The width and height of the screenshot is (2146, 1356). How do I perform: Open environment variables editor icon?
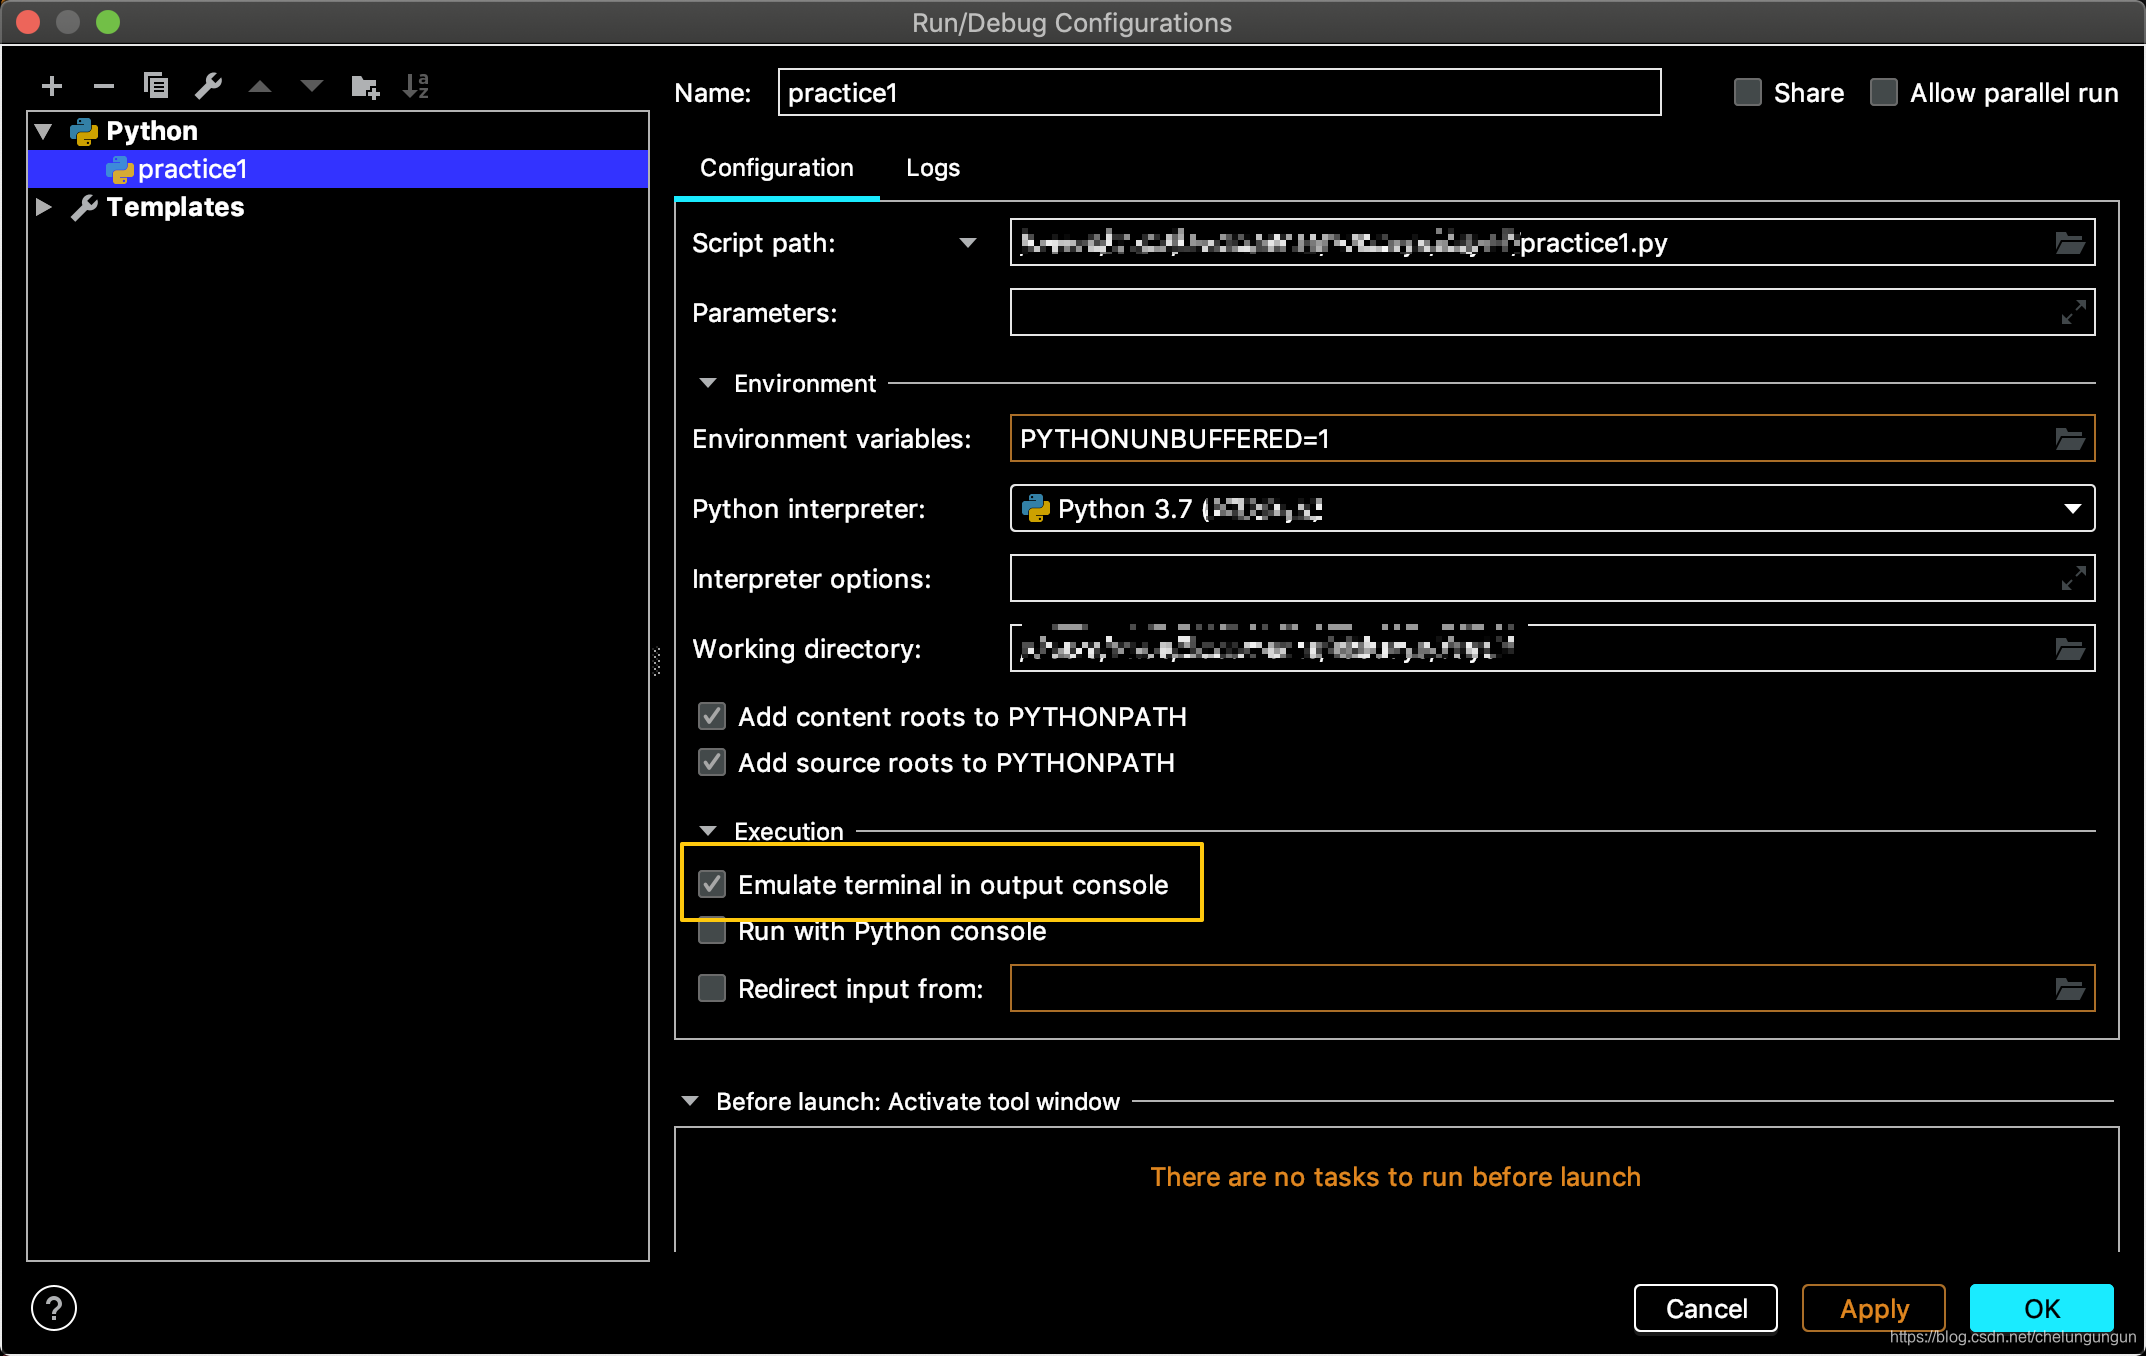2069,439
